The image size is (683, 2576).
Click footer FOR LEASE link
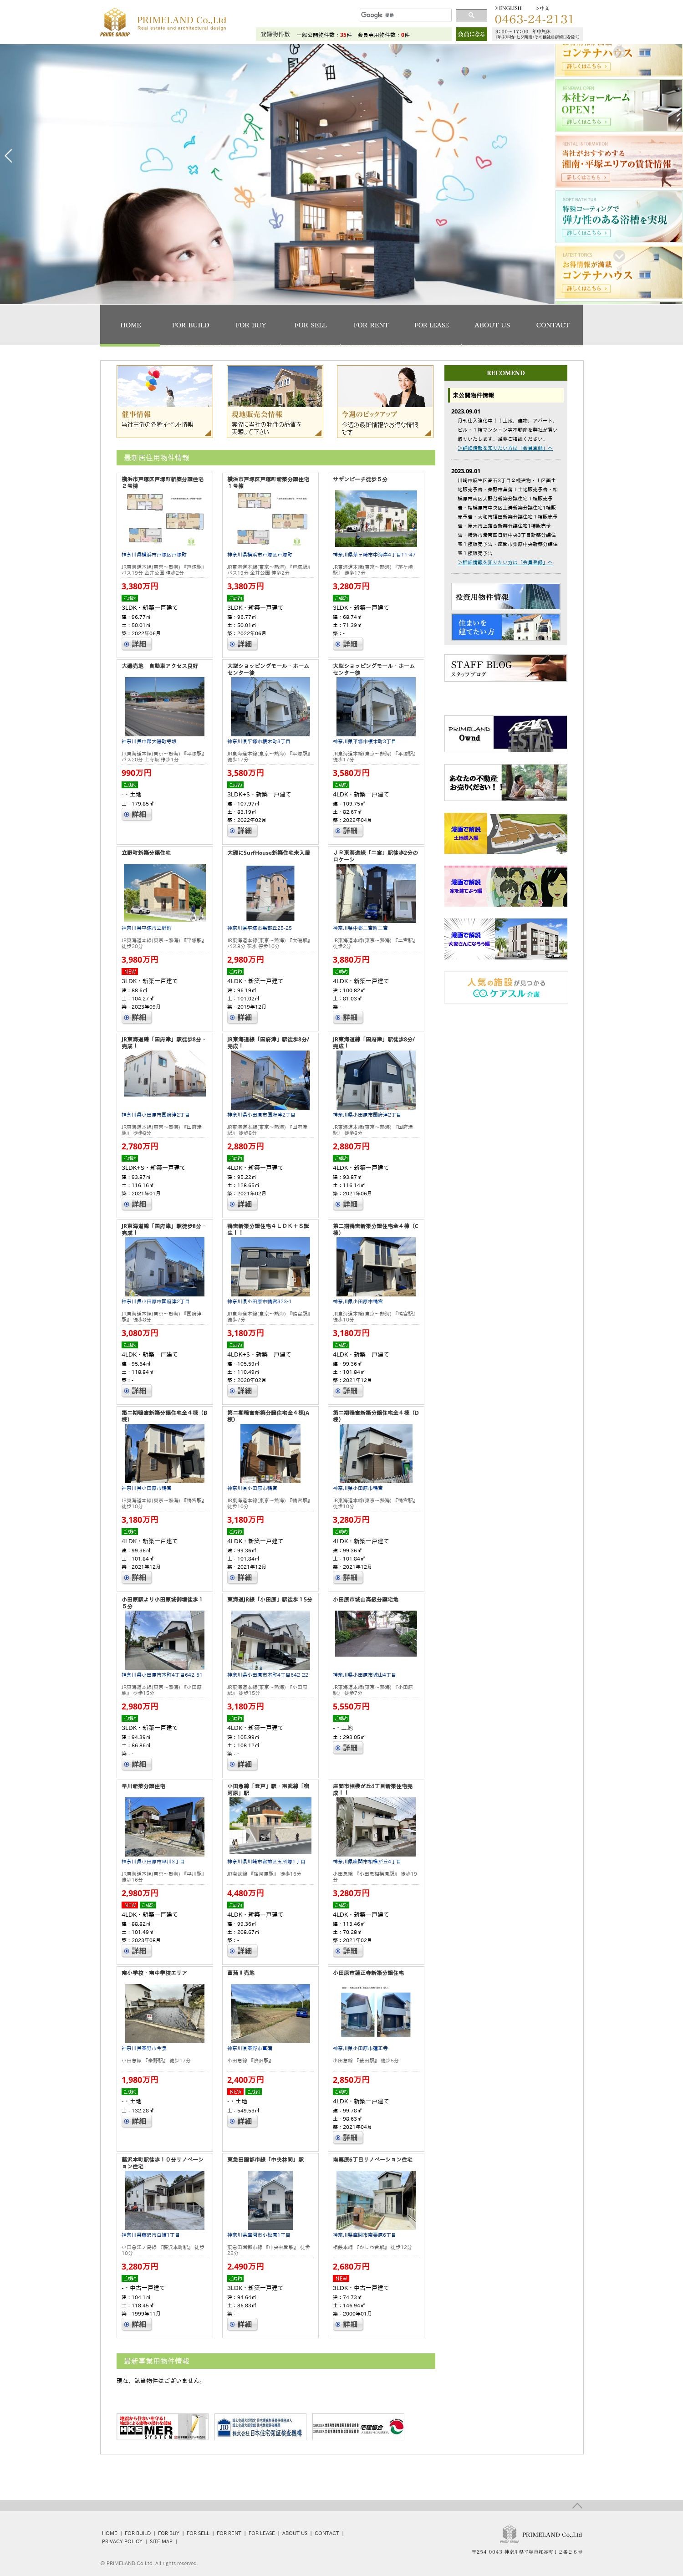[x=261, y=2533]
